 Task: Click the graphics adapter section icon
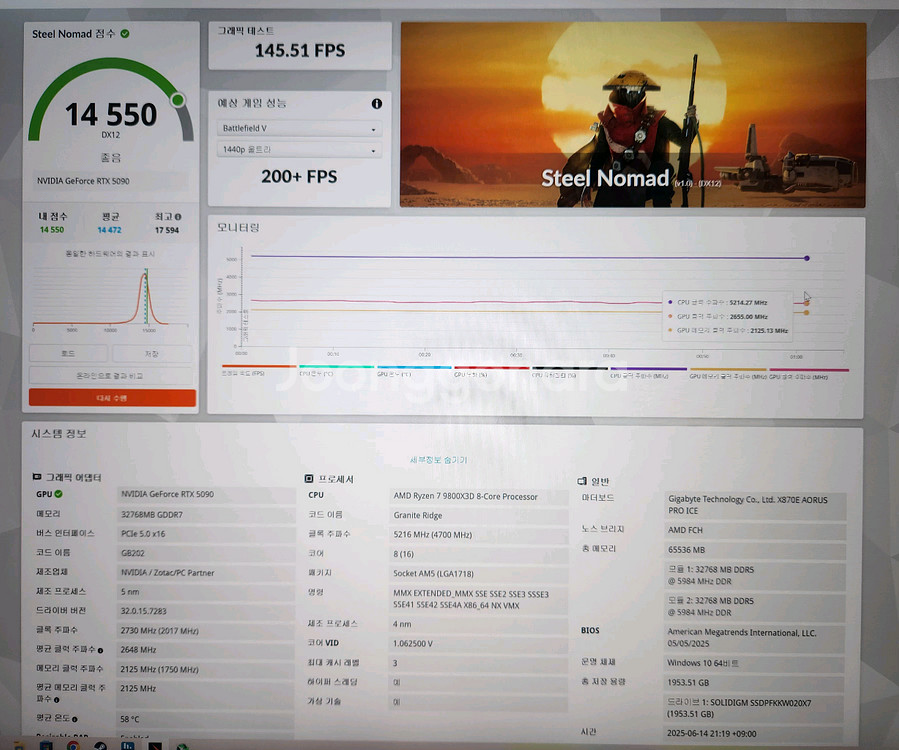(x=37, y=476)
